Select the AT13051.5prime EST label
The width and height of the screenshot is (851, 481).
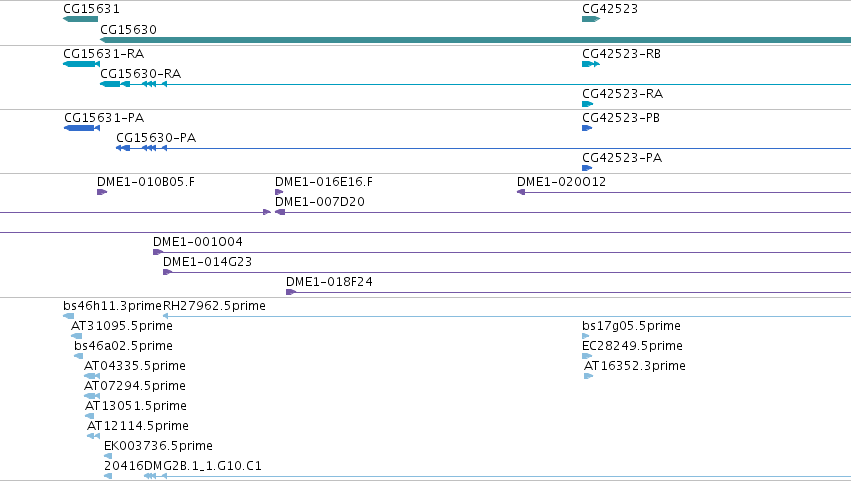click(136, 407)
